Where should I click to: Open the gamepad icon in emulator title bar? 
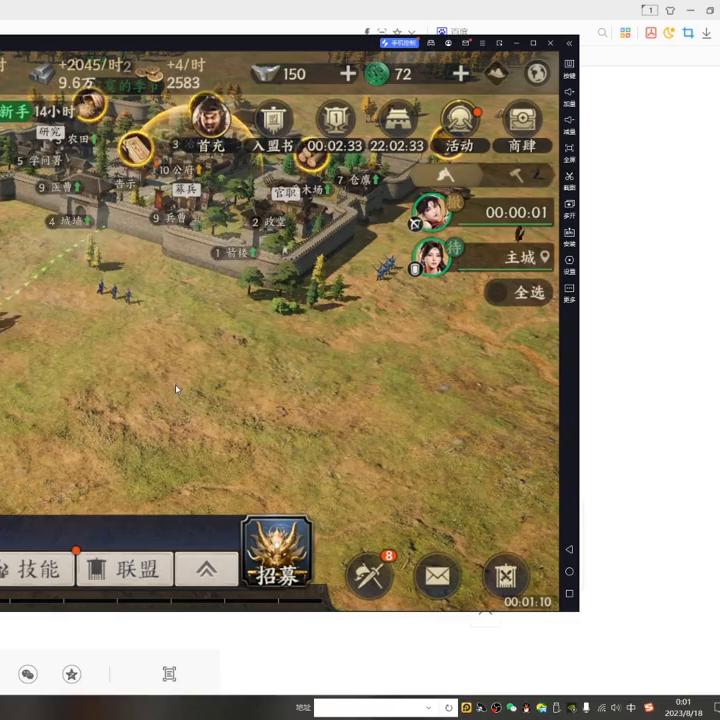pyautogui.click(x=431, y=43)
